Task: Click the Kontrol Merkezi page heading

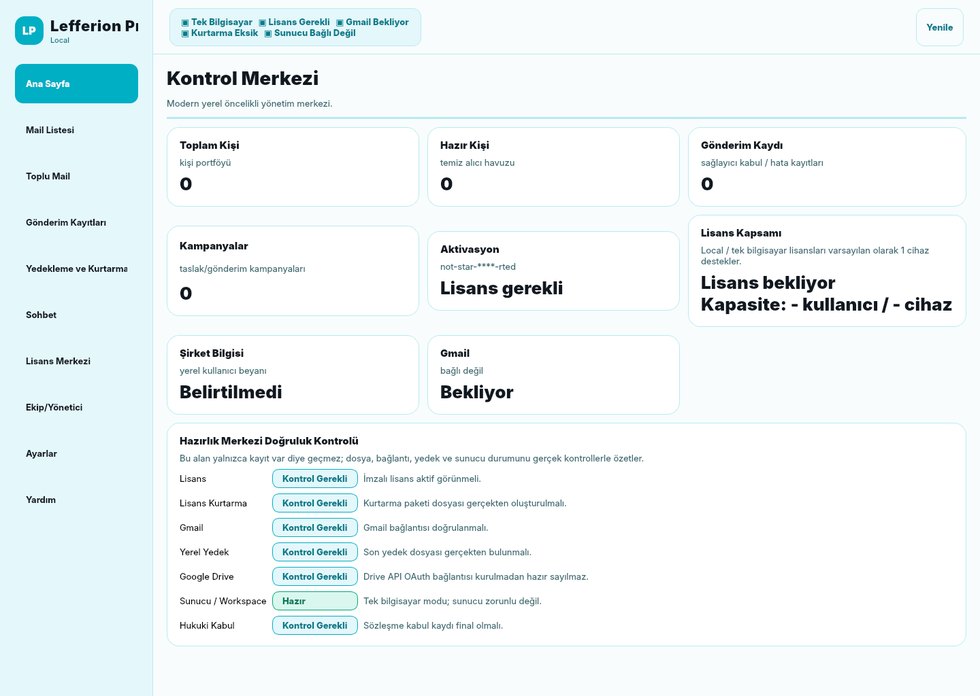Action: [x=242, y=78]
